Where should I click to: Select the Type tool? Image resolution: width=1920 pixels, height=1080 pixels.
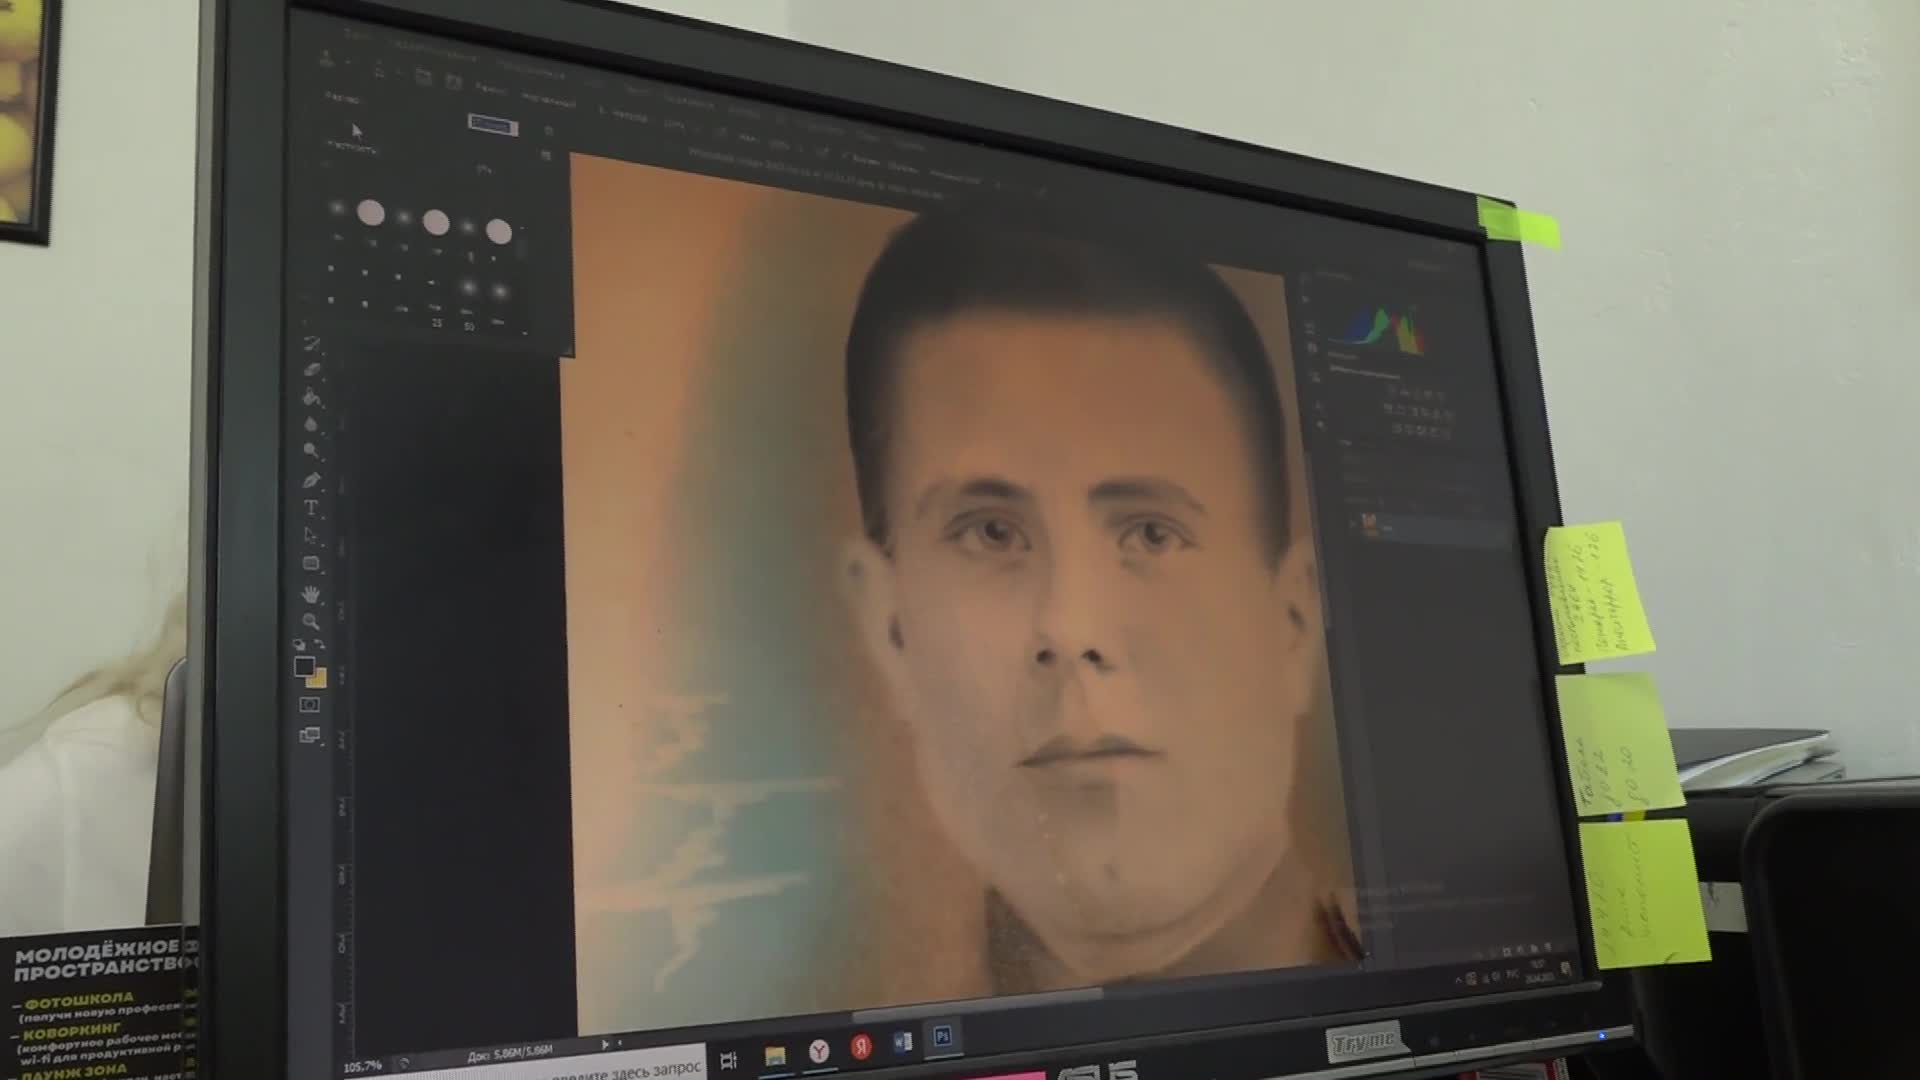[x=311, y=508]
